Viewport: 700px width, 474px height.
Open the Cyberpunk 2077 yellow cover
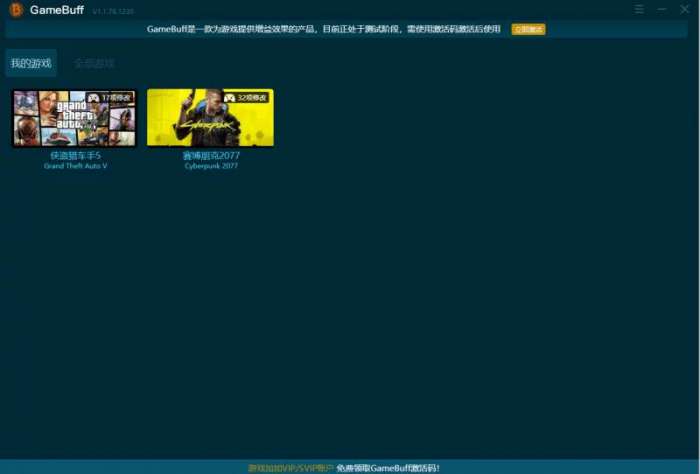click(x=210, y=117)
